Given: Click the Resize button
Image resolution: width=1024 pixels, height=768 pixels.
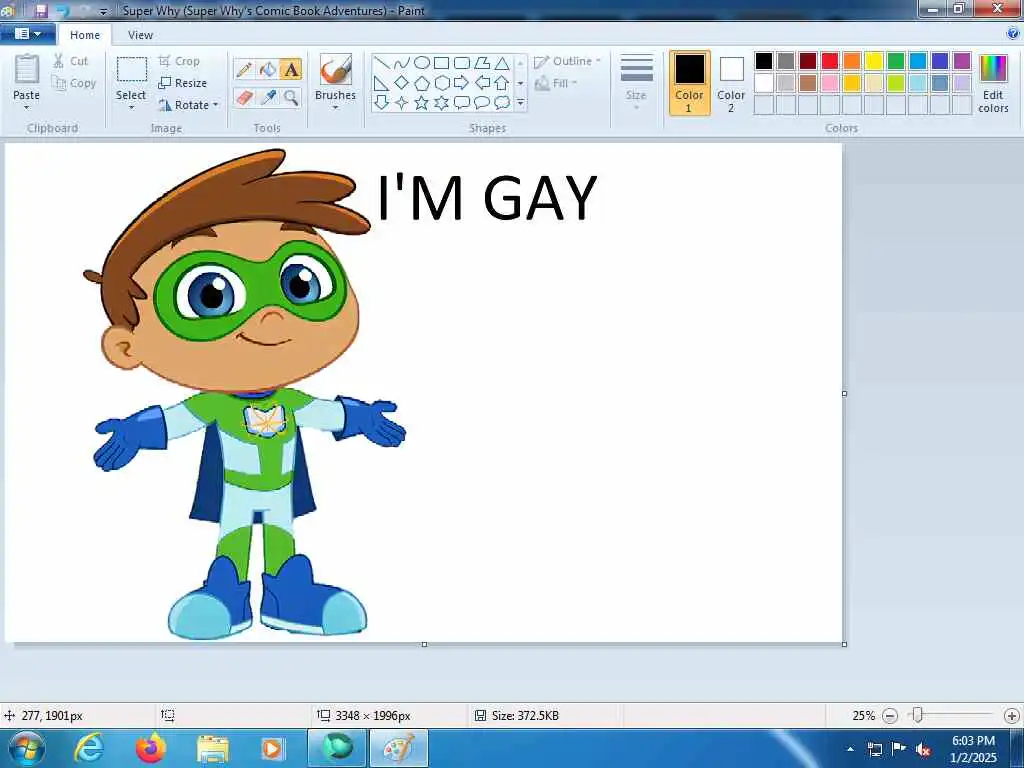Looking at the screenshot, I should click(x=183, y=83).
